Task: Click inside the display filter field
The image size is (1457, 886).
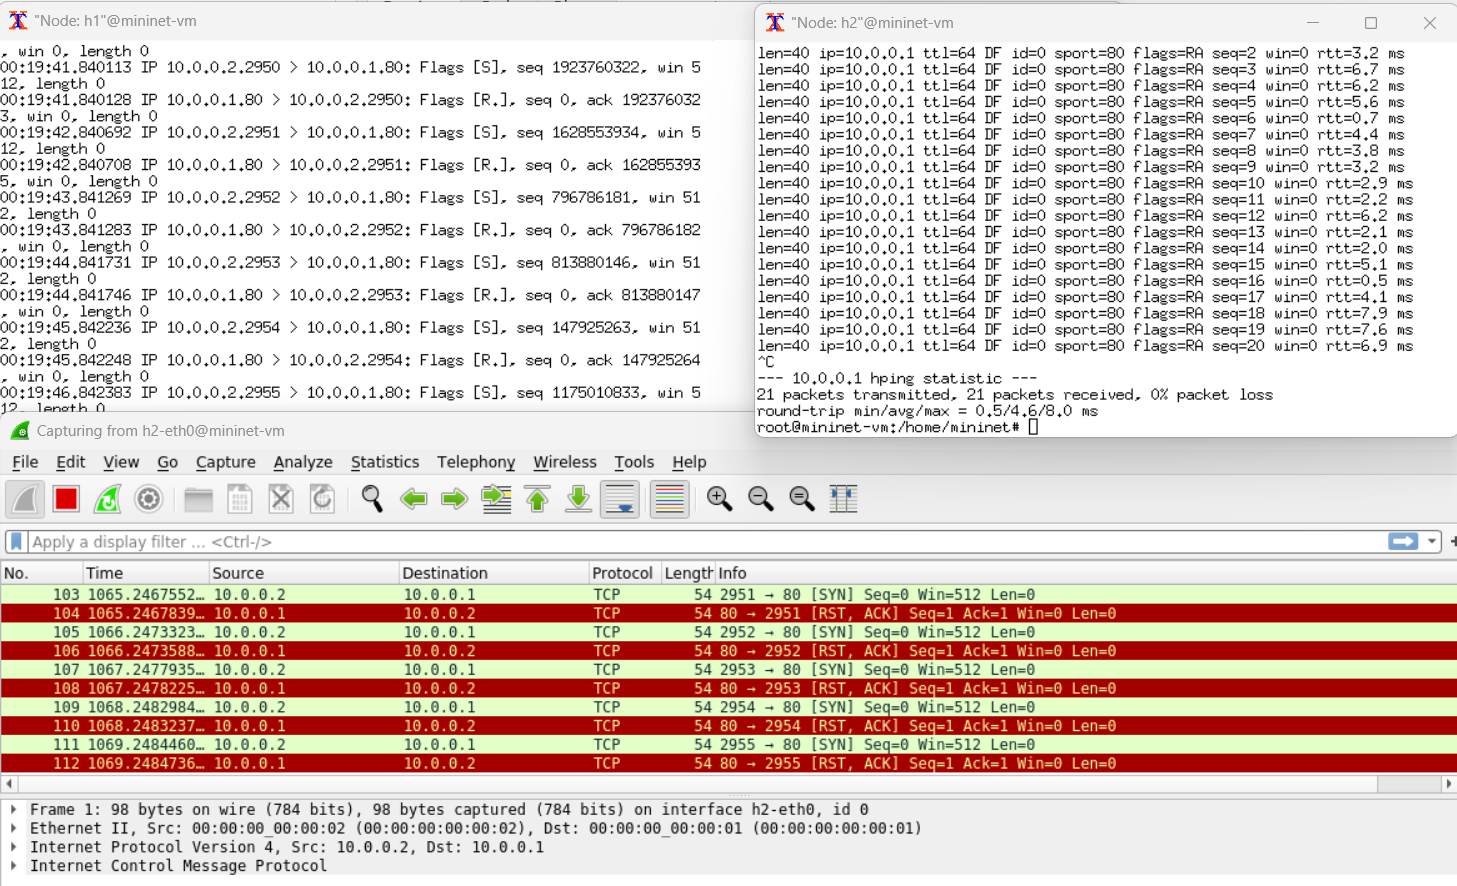Action: point(700,541)
